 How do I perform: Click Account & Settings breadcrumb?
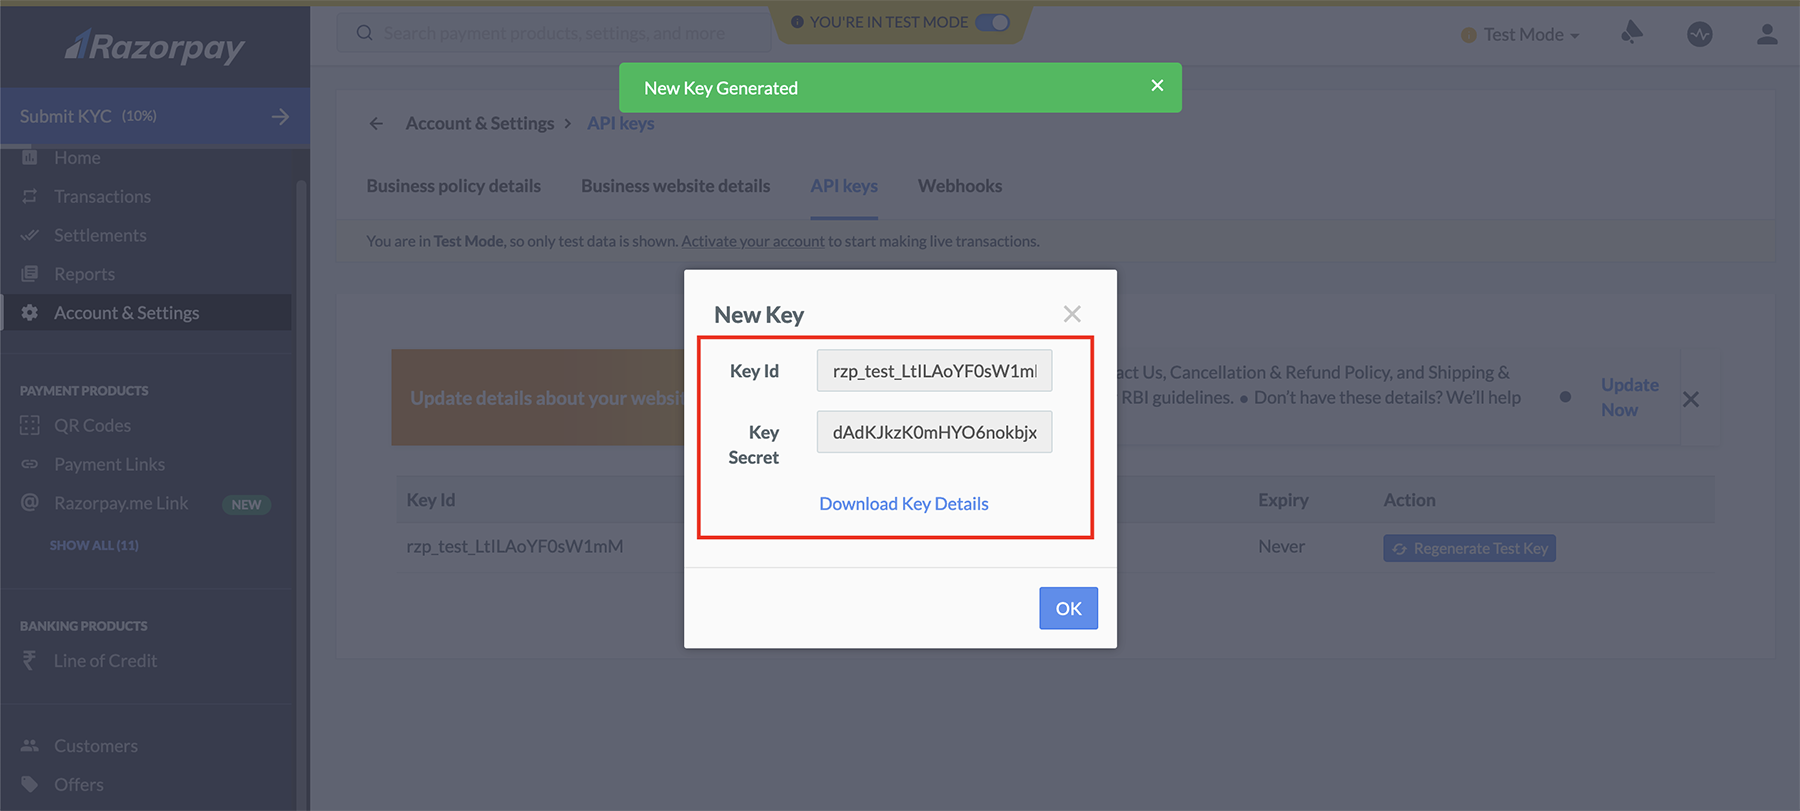pyautogui.click(x=480, y=123)
